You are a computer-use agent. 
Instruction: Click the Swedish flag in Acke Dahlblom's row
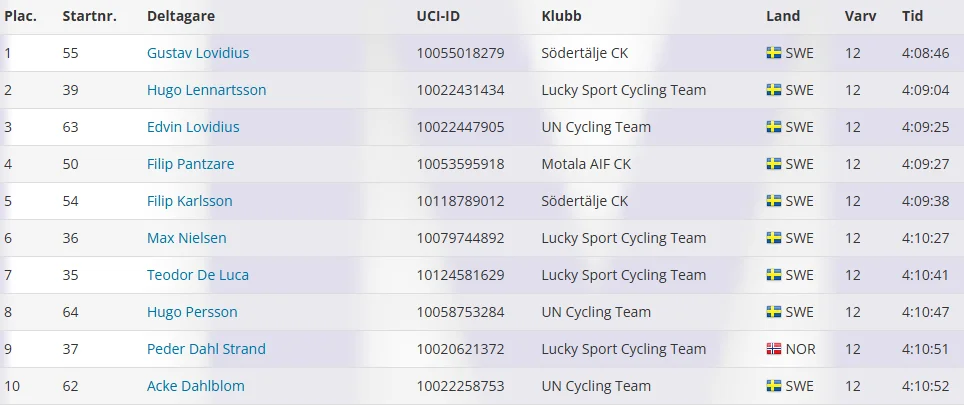coord(773,386)
